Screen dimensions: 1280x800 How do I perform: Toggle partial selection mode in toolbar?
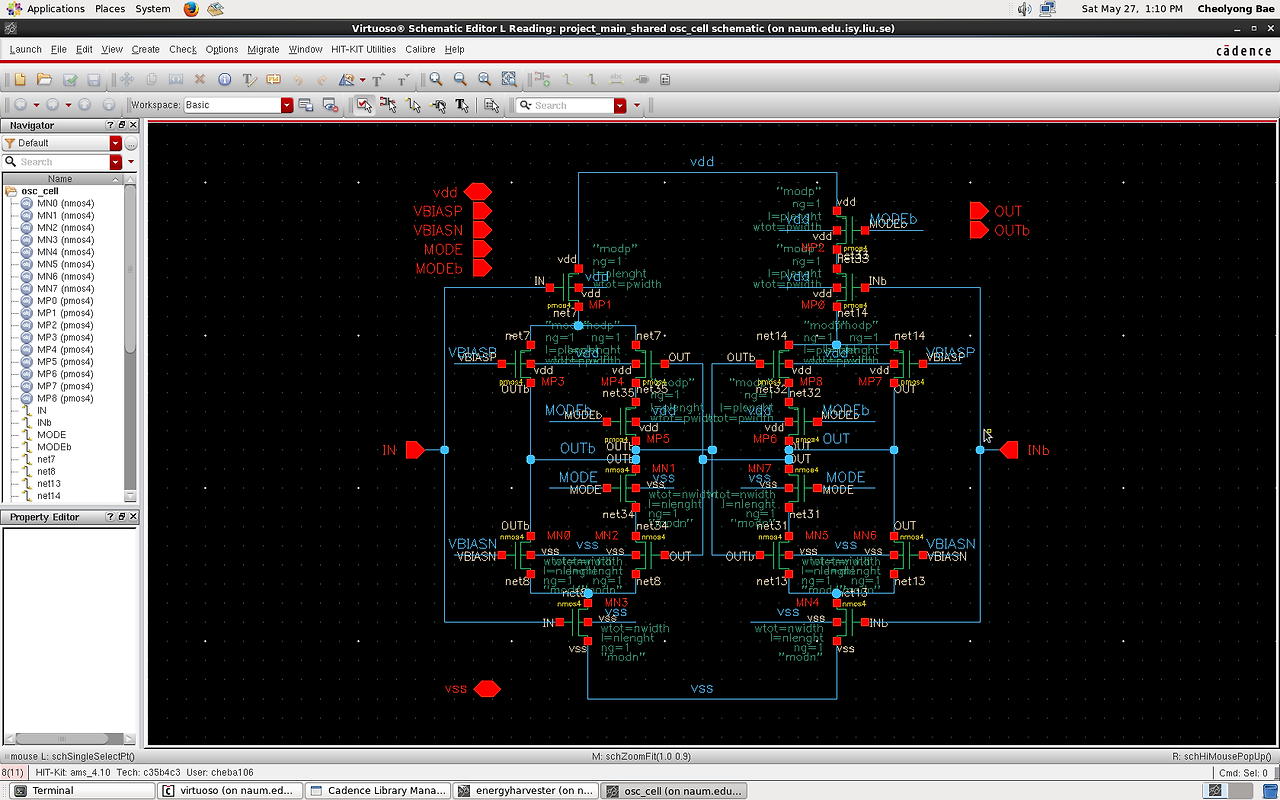pyautogui.click(x=389, y=104)
